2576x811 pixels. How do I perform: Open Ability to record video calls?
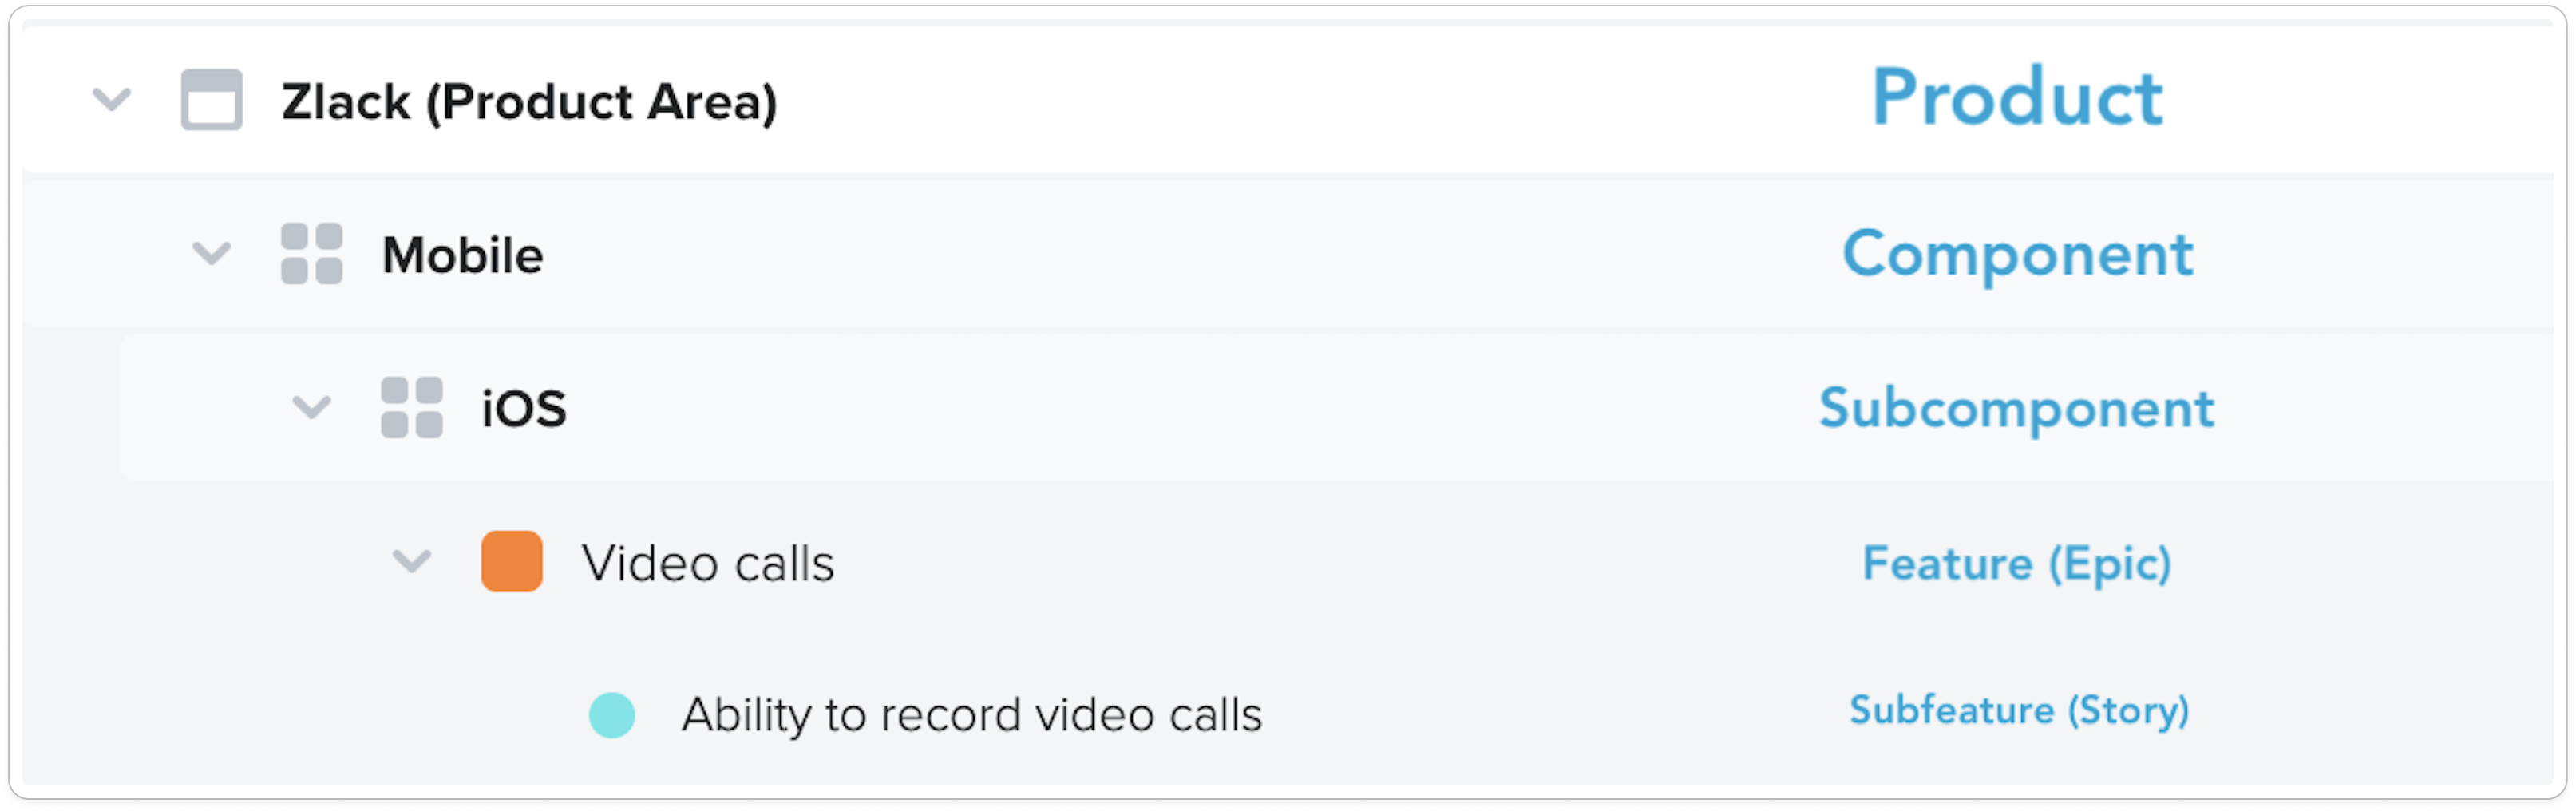pyautogui.click(x=971, y=715)
